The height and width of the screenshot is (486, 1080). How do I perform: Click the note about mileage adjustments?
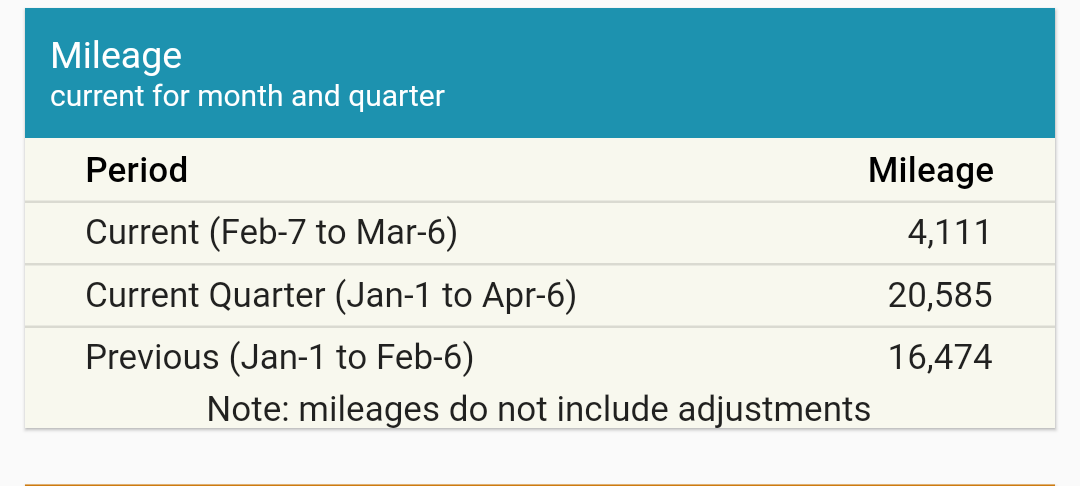point(538,408)
